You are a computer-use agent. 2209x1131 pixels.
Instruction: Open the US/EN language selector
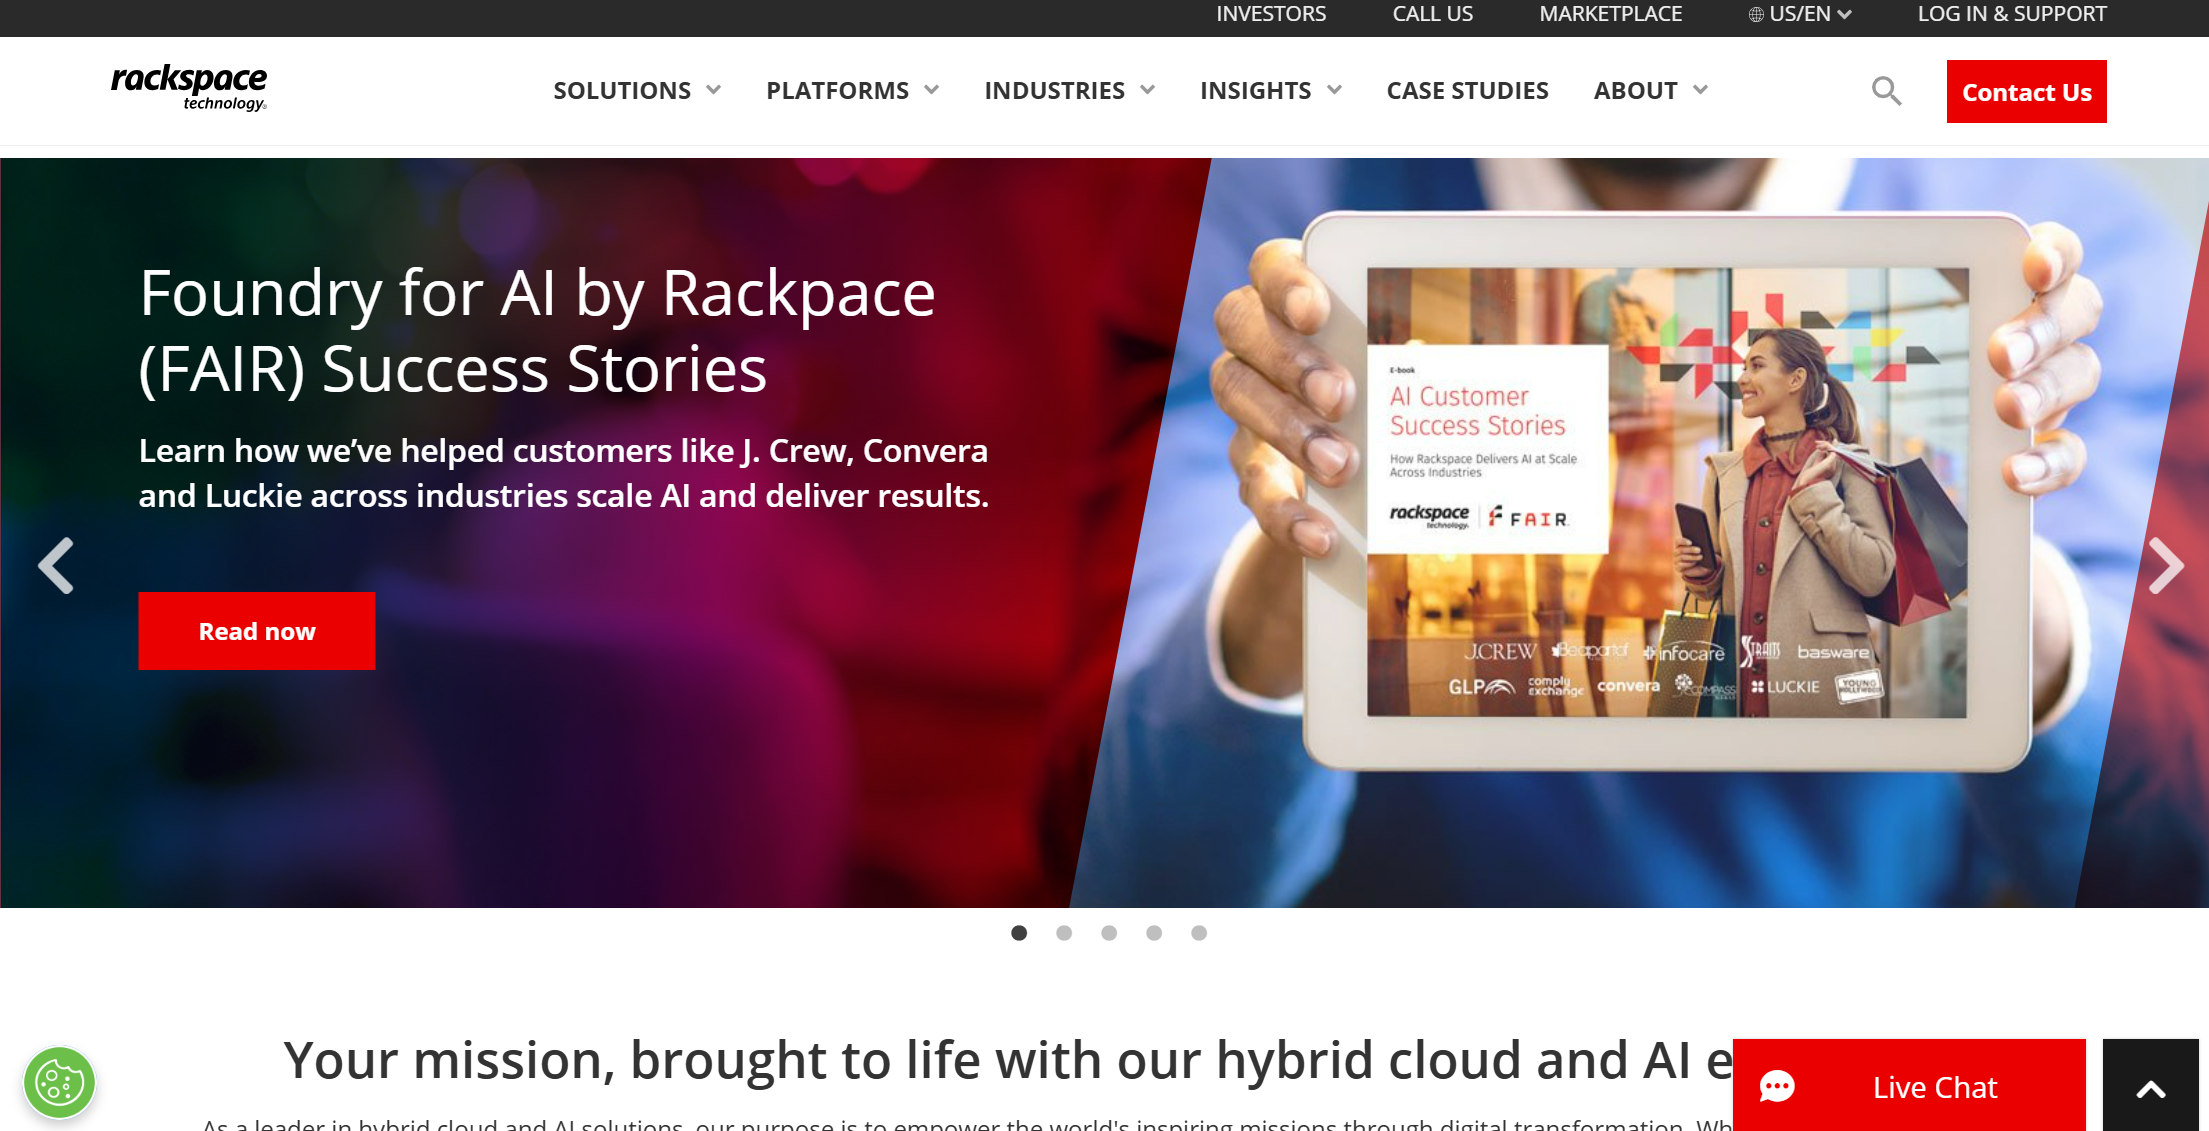[x=1800, y=14]
